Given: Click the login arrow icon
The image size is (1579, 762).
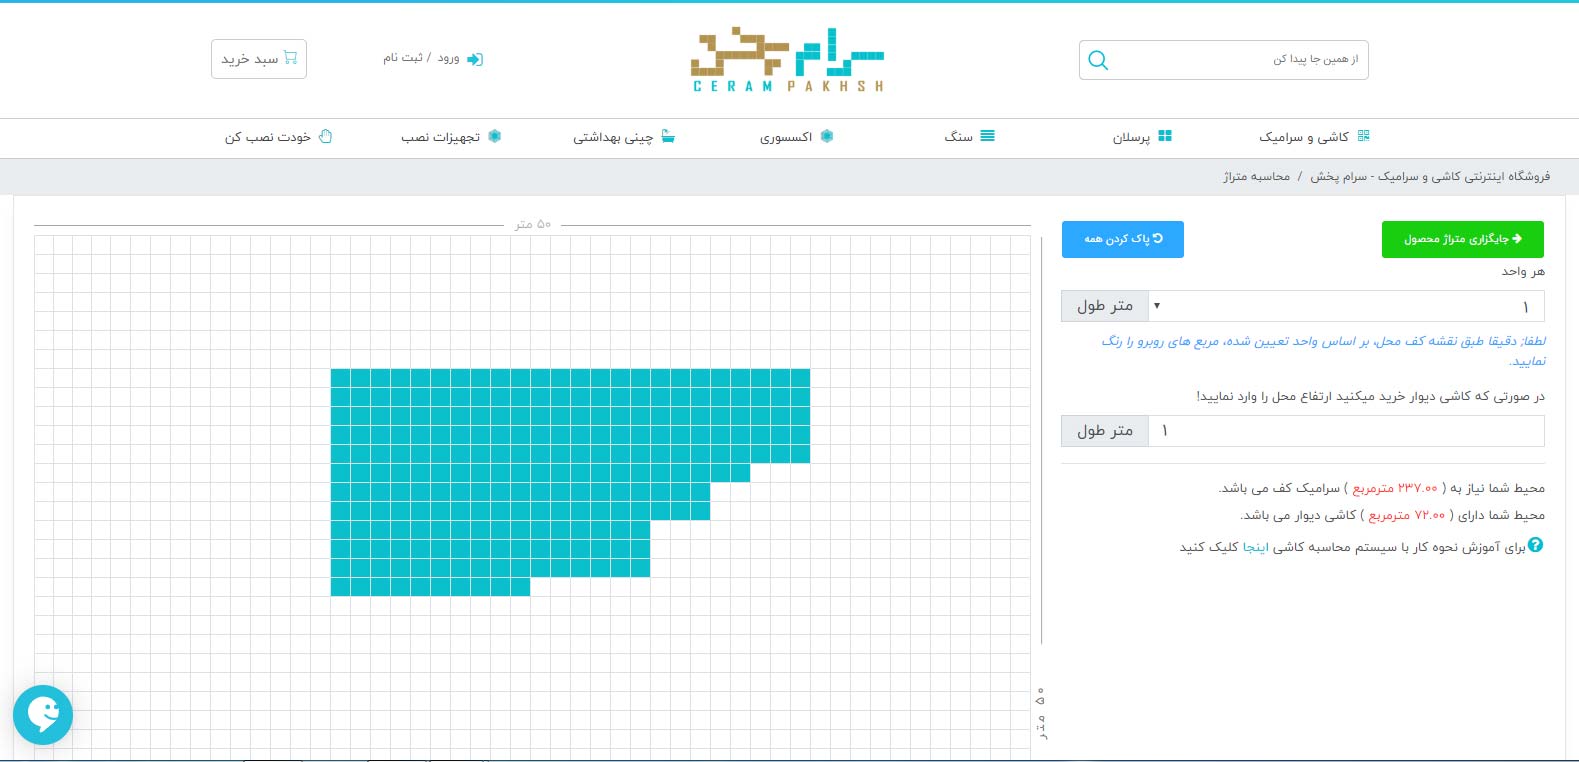Looking at the screenshot, I should (x=475, y=59).
